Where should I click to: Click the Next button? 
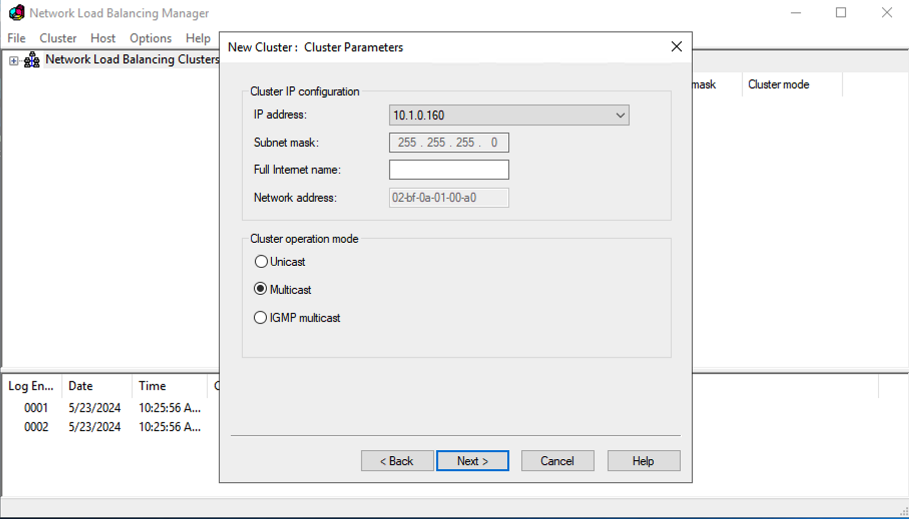click(472, 461)
